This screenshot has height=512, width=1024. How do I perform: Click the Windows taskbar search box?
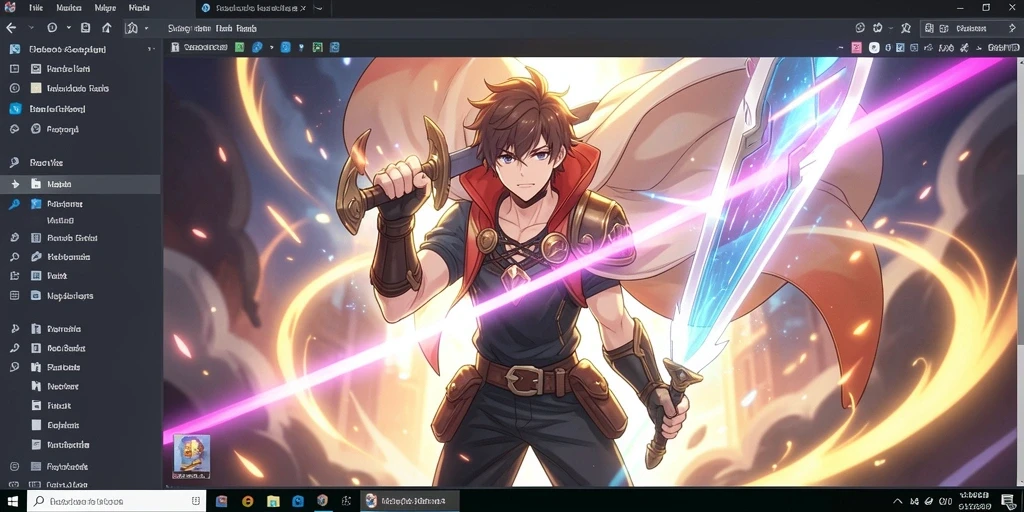coord(118,501)
